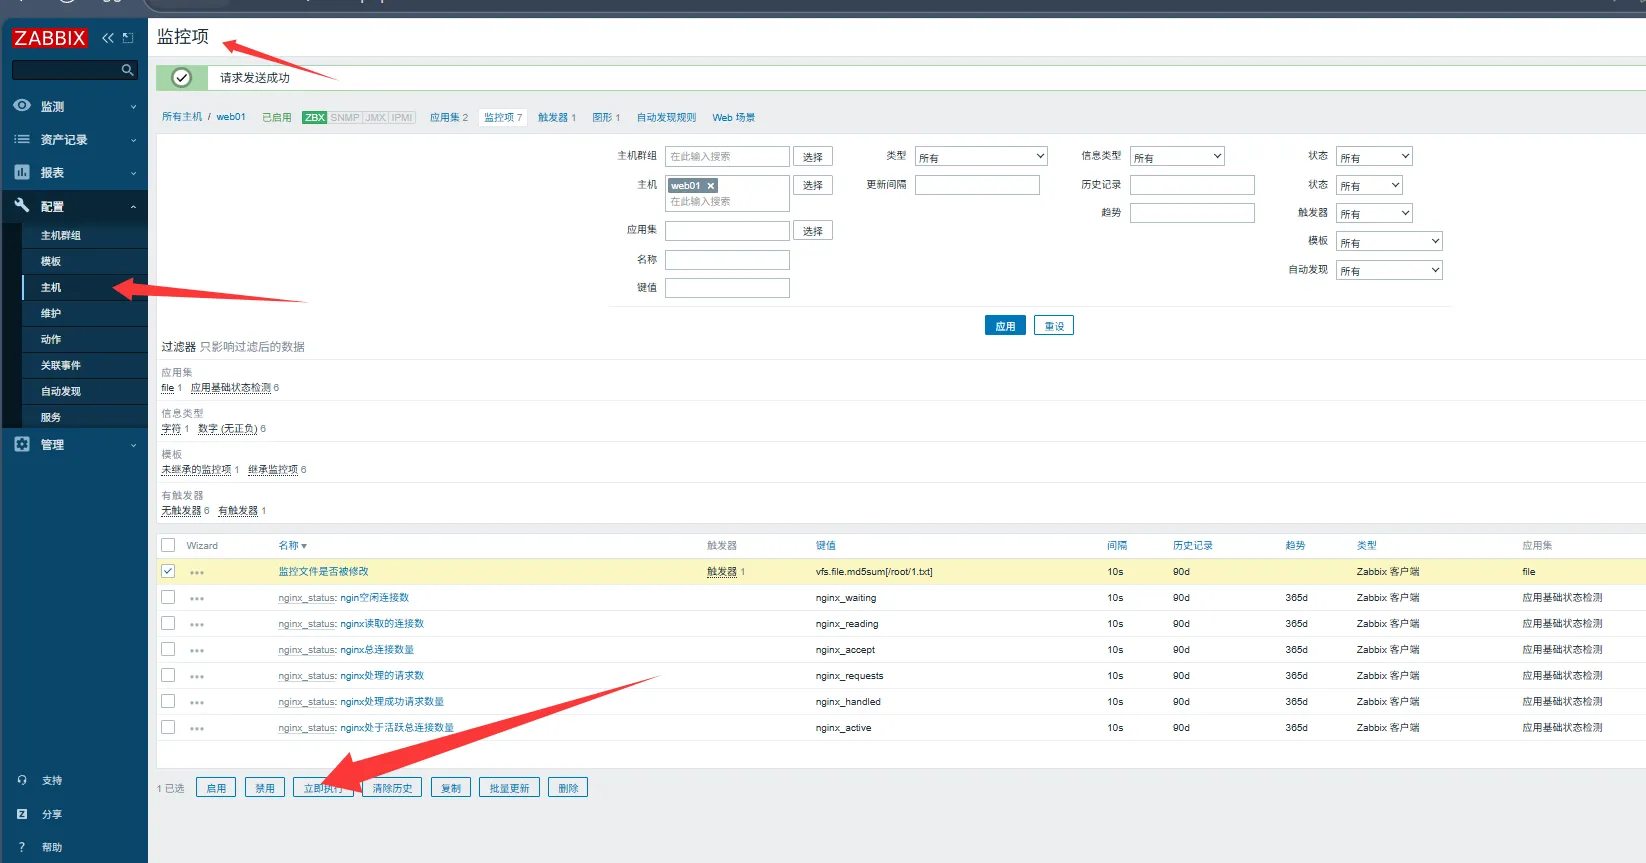Screen dimensions: 1646x863
Task: Collapse the sidebar with double-chevron icon
Action: [108, 38]
